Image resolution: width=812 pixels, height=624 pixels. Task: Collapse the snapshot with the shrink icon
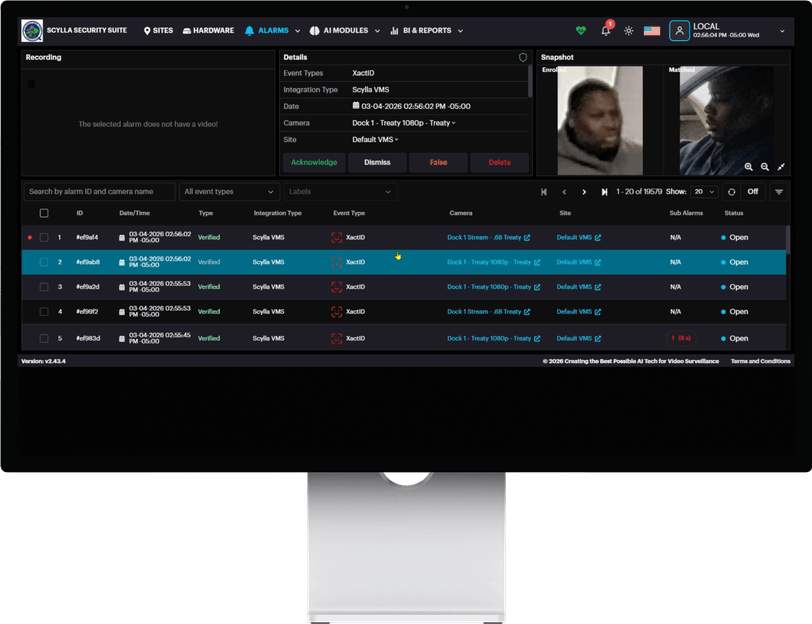(781, 167)
